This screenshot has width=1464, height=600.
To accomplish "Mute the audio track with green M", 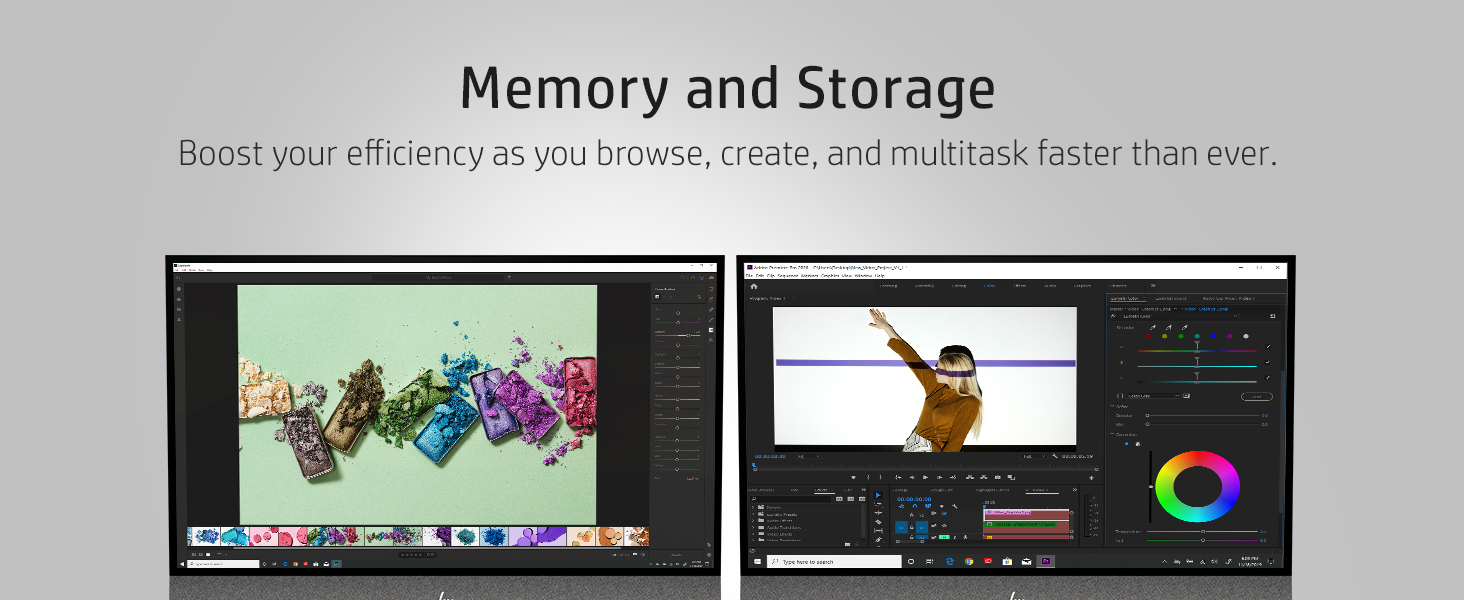I will [944, 537].
